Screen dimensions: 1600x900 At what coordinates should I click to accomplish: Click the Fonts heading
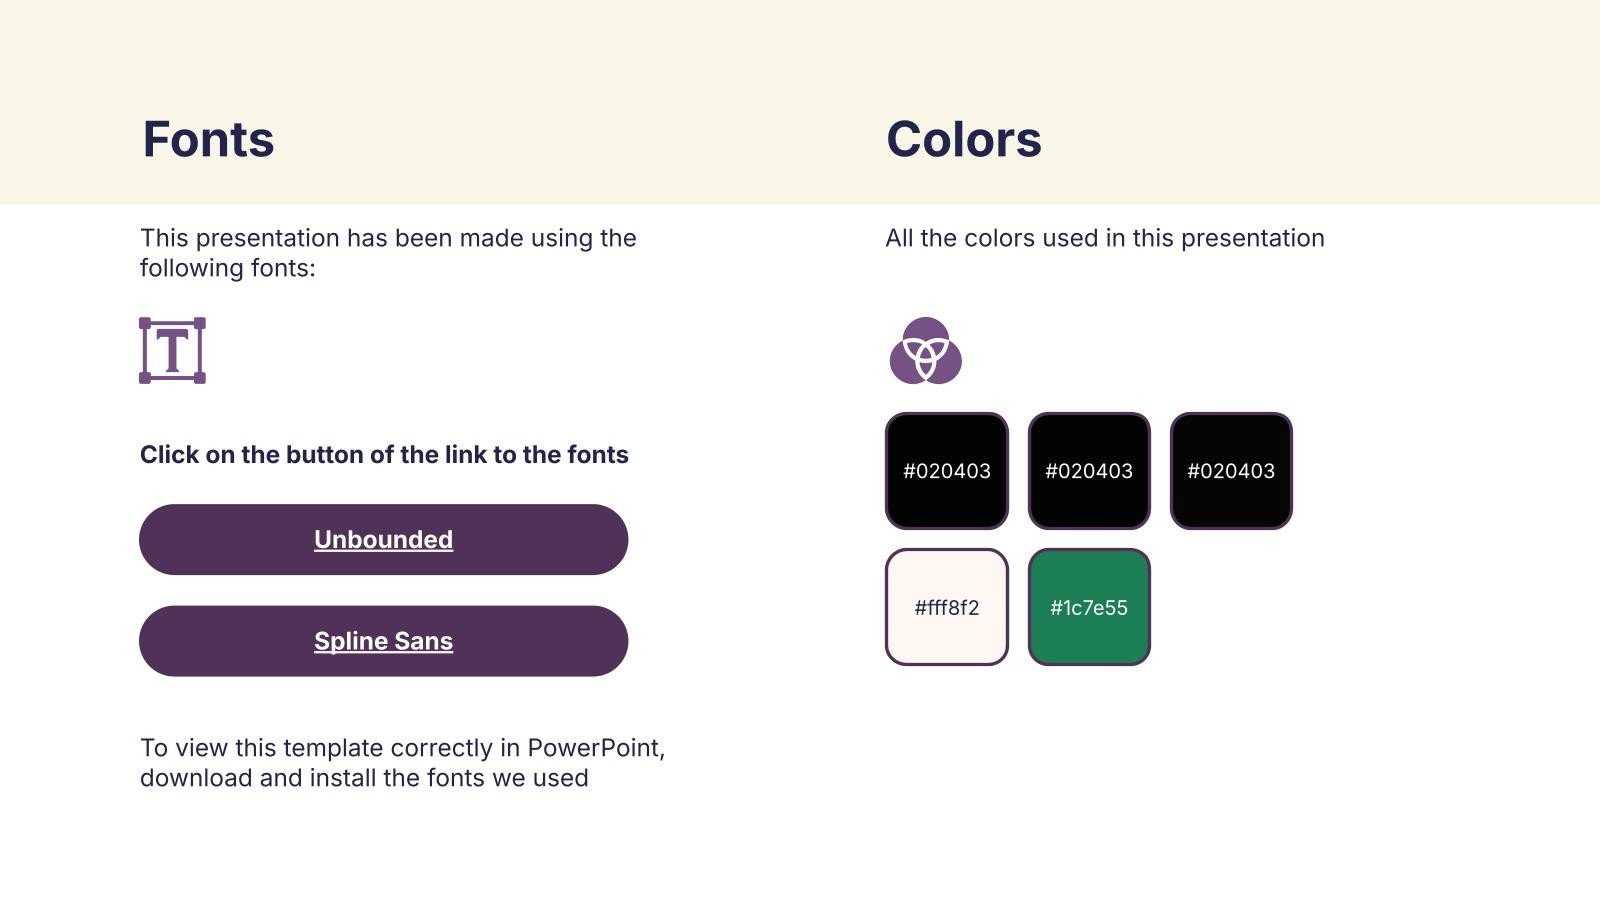pyautogui.click(x=208, y=139)
